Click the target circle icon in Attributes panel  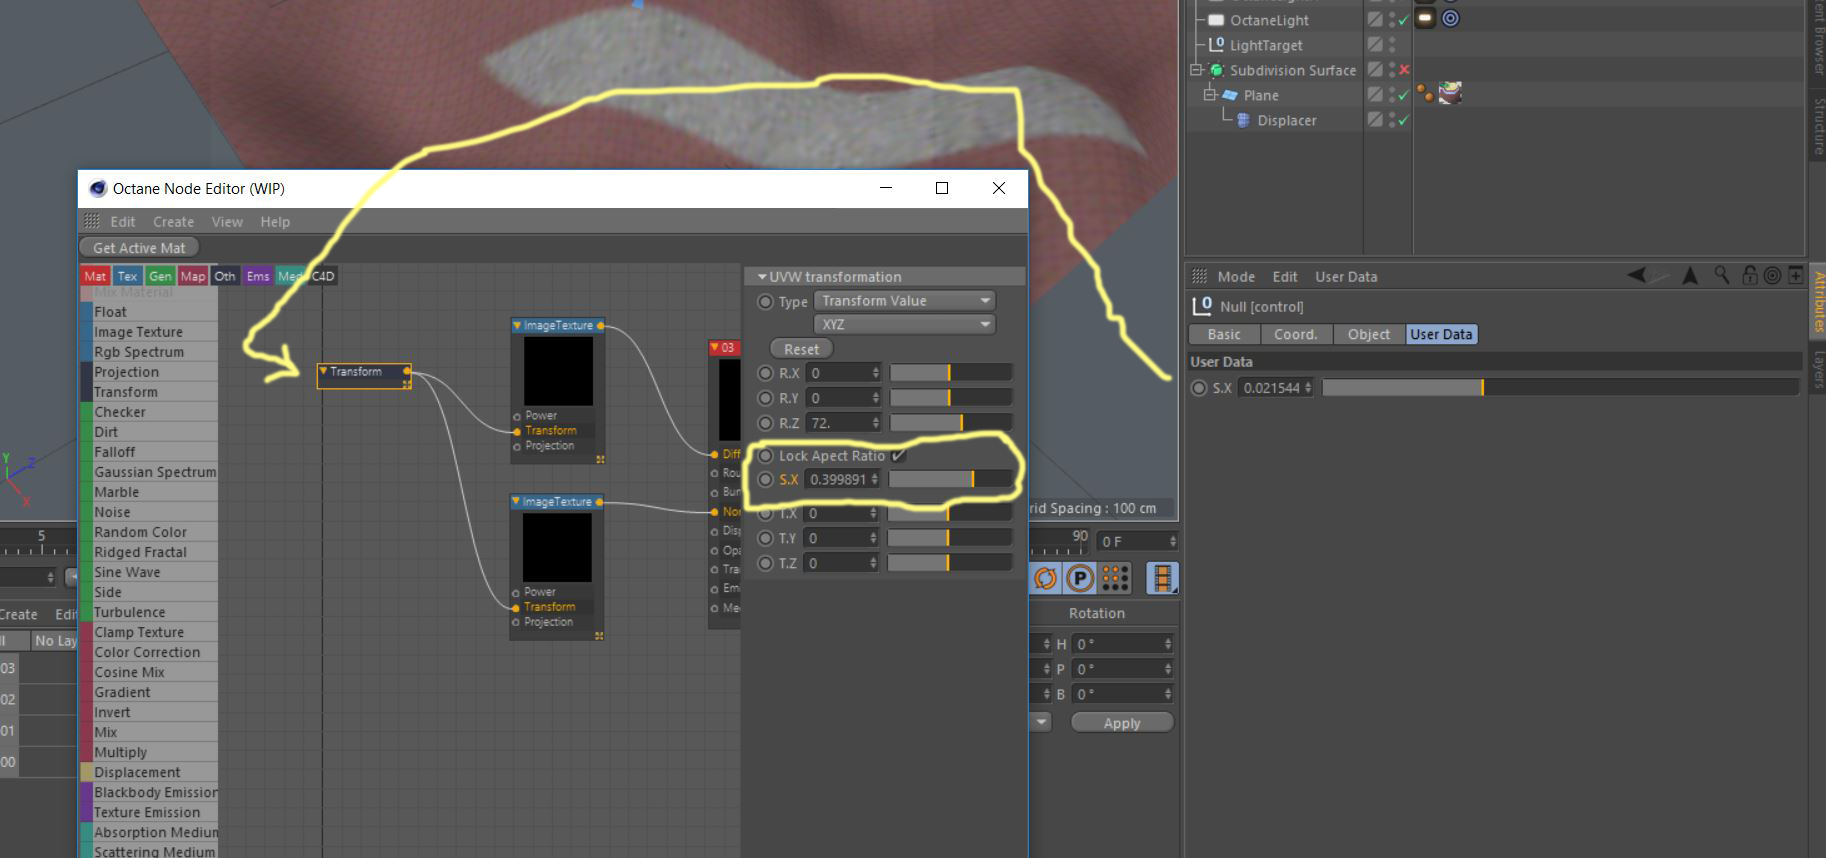(x=1772, y=275)
